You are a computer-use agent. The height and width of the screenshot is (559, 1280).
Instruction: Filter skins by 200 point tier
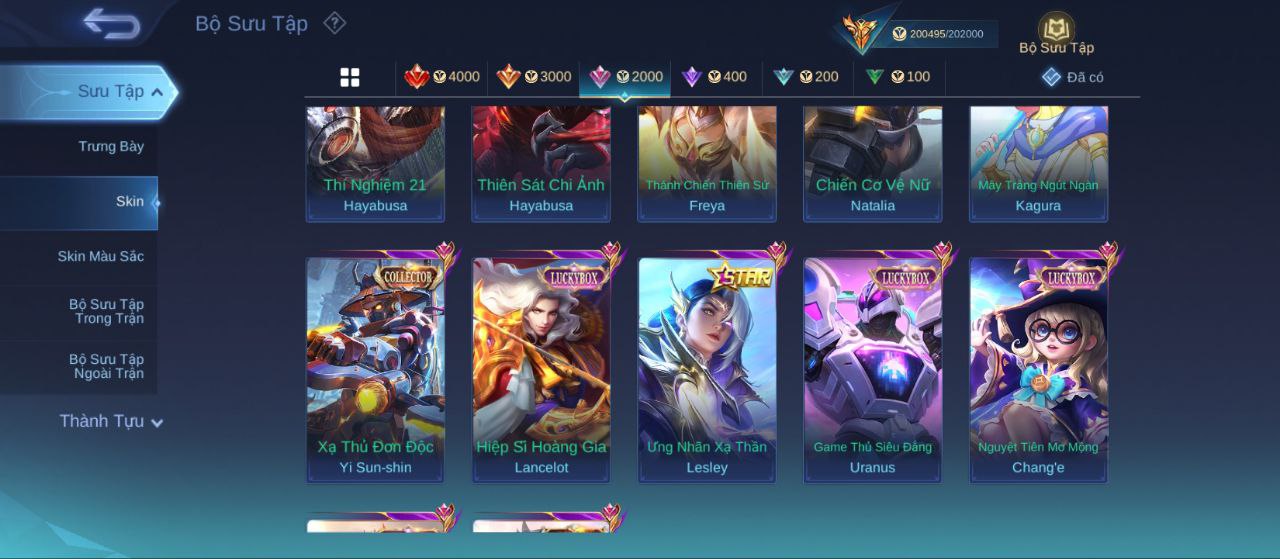(x=806, y=77)
